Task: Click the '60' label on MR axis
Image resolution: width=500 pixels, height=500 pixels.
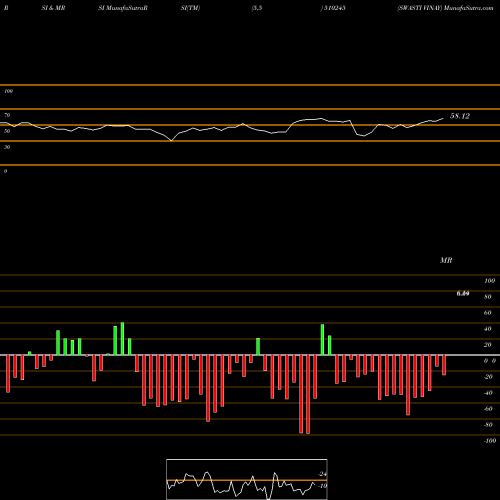Action: (x=488, y=313)
